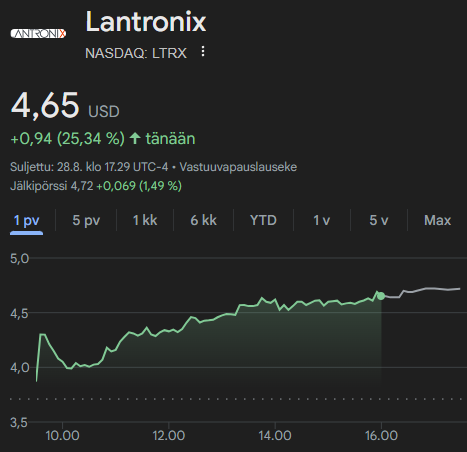This screenshot has width=467, height=452.
Task: Click the 3,5 price axis label
Action: (19, 423)
